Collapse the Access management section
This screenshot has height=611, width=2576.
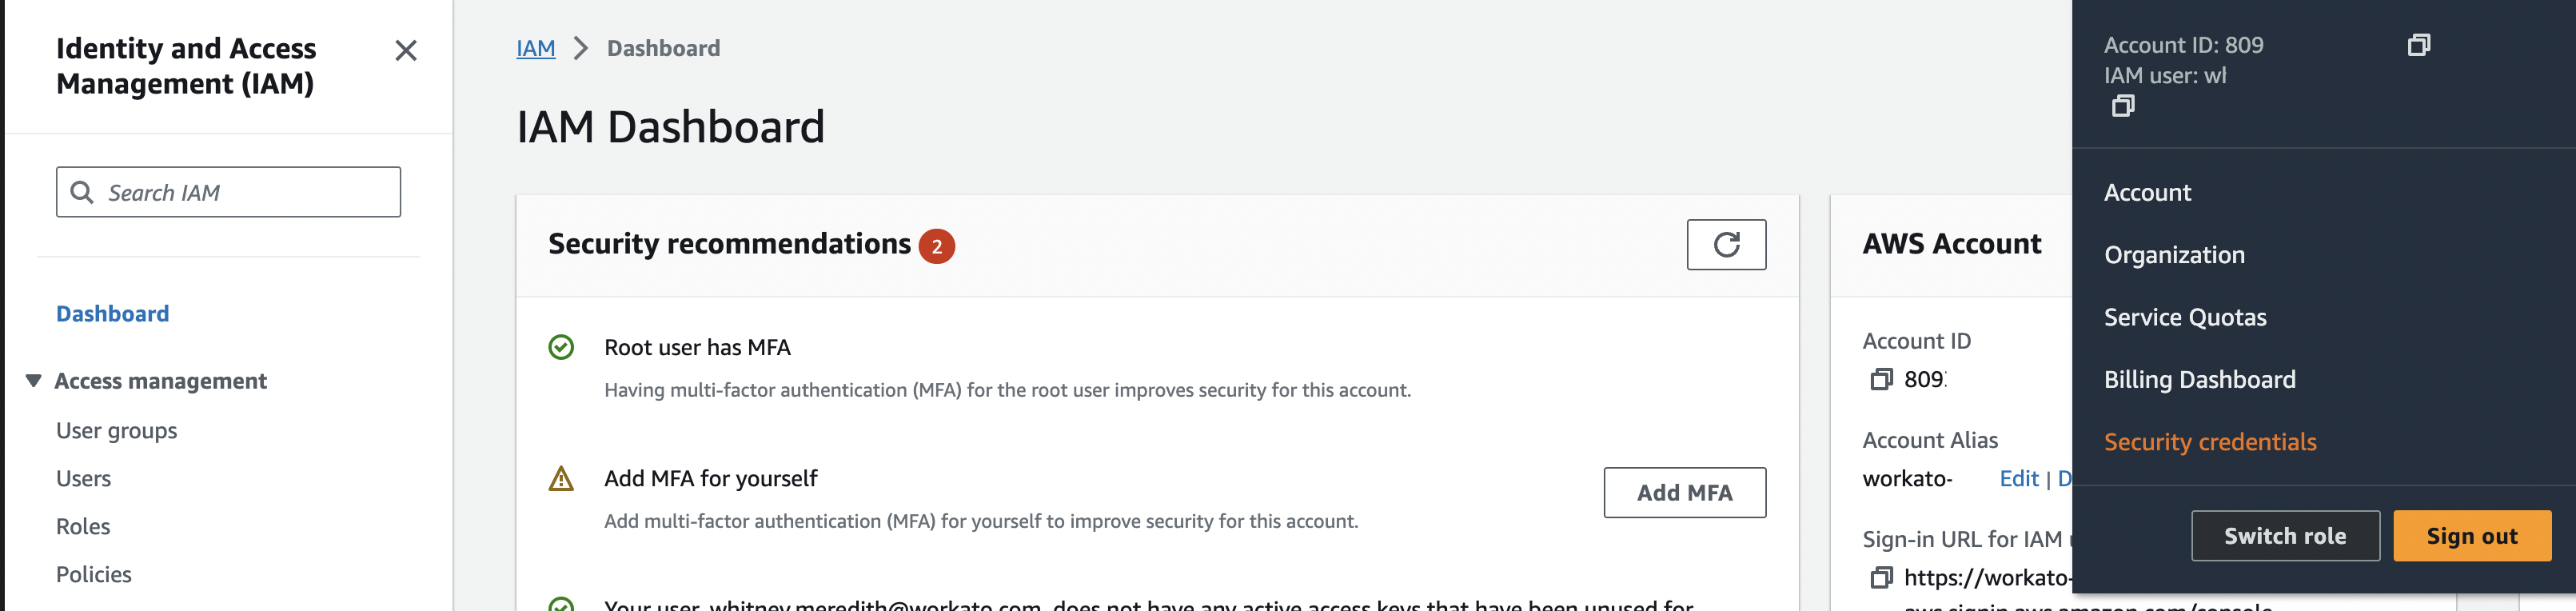pos(33,380)
